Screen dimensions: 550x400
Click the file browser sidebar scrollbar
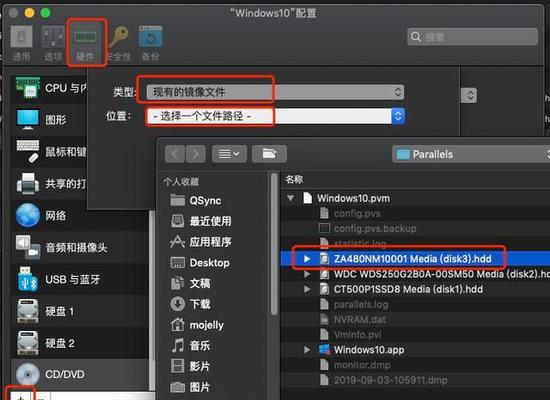pos(275,244)
